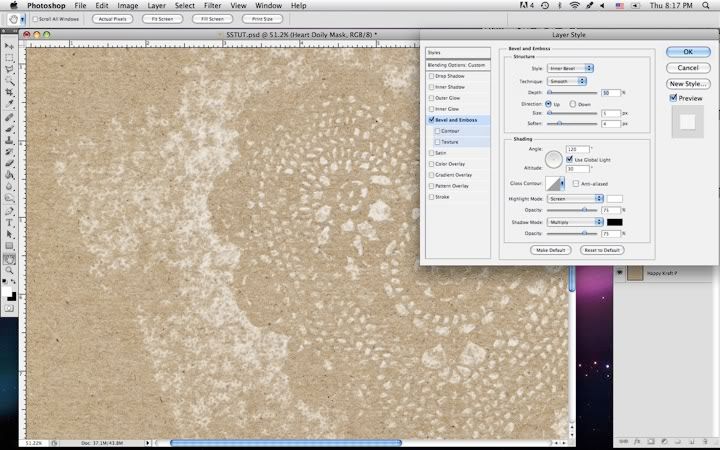Open the Filter menu
The image size is (720, 450).
pyautogui.click(x=213, y=6)
